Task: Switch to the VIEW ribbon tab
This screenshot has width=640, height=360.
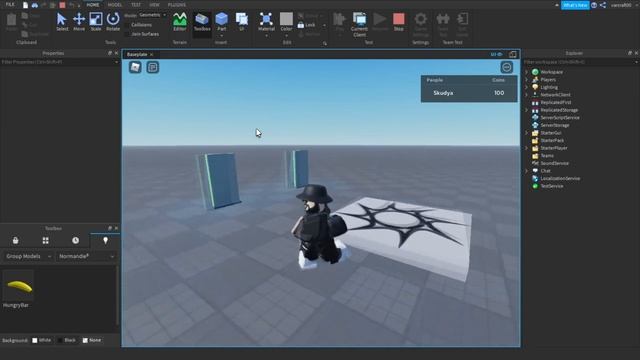Action: click(154, 4)
